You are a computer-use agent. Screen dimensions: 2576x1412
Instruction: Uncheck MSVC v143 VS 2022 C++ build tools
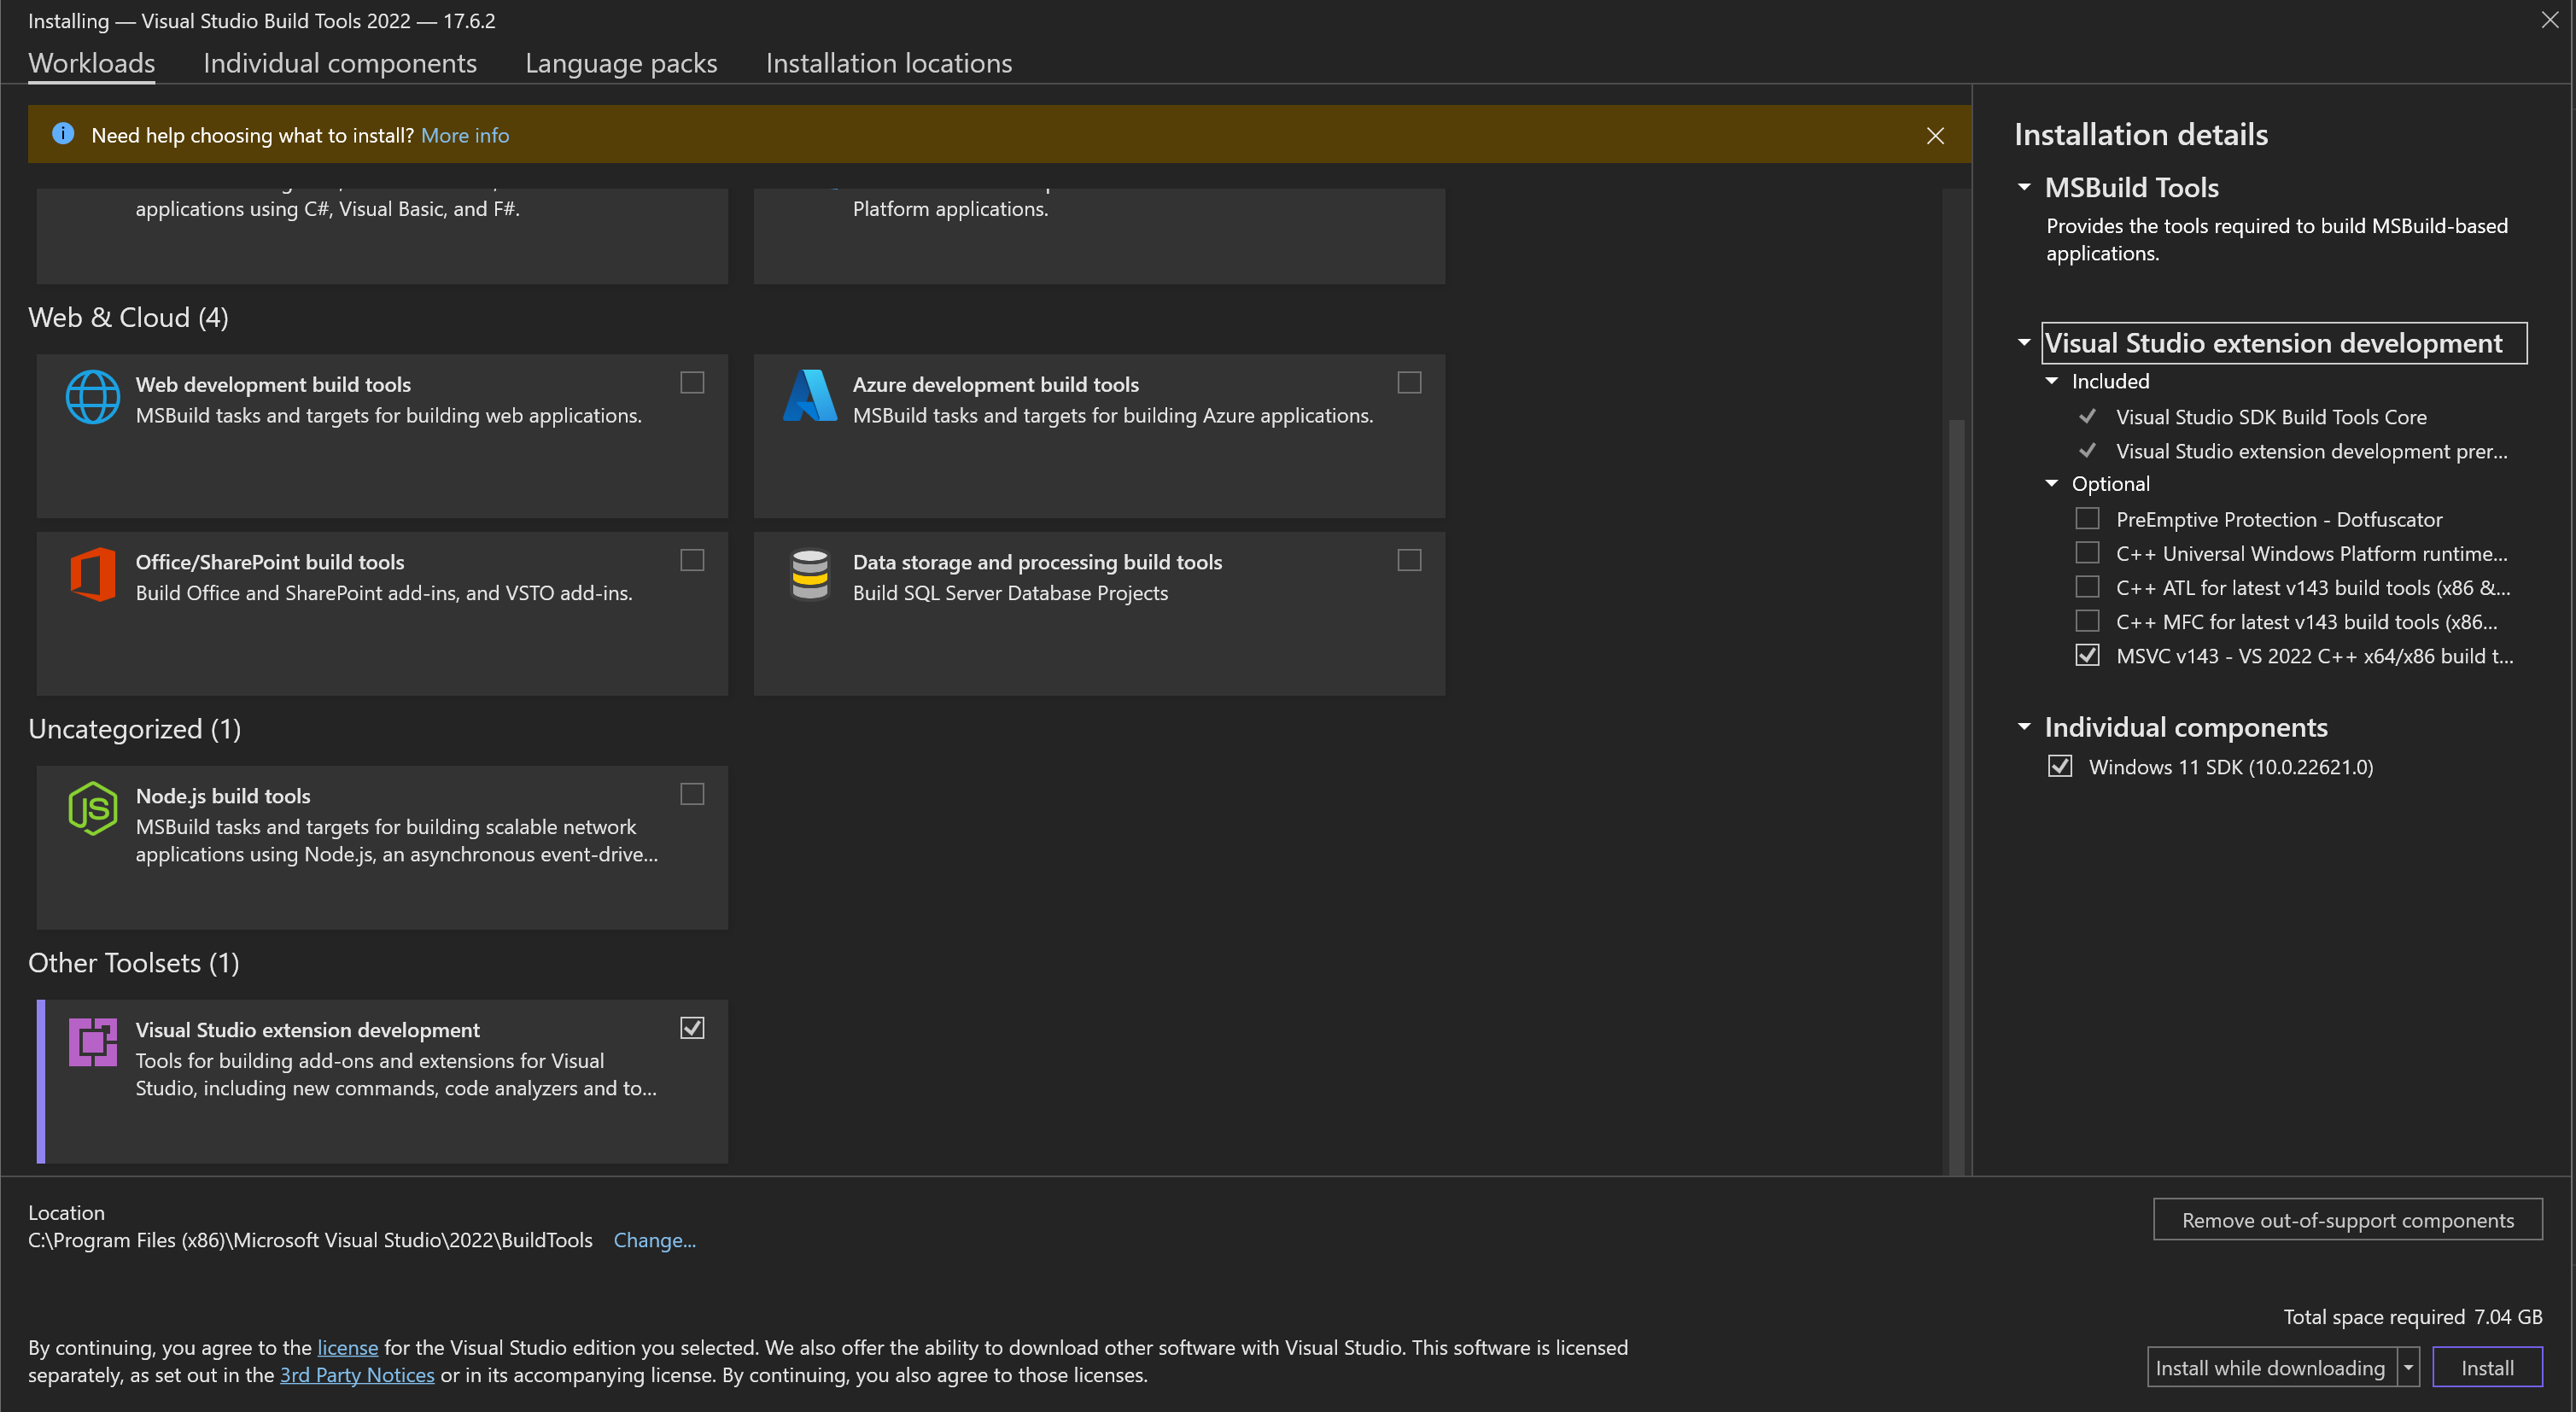click(2087, 655)
